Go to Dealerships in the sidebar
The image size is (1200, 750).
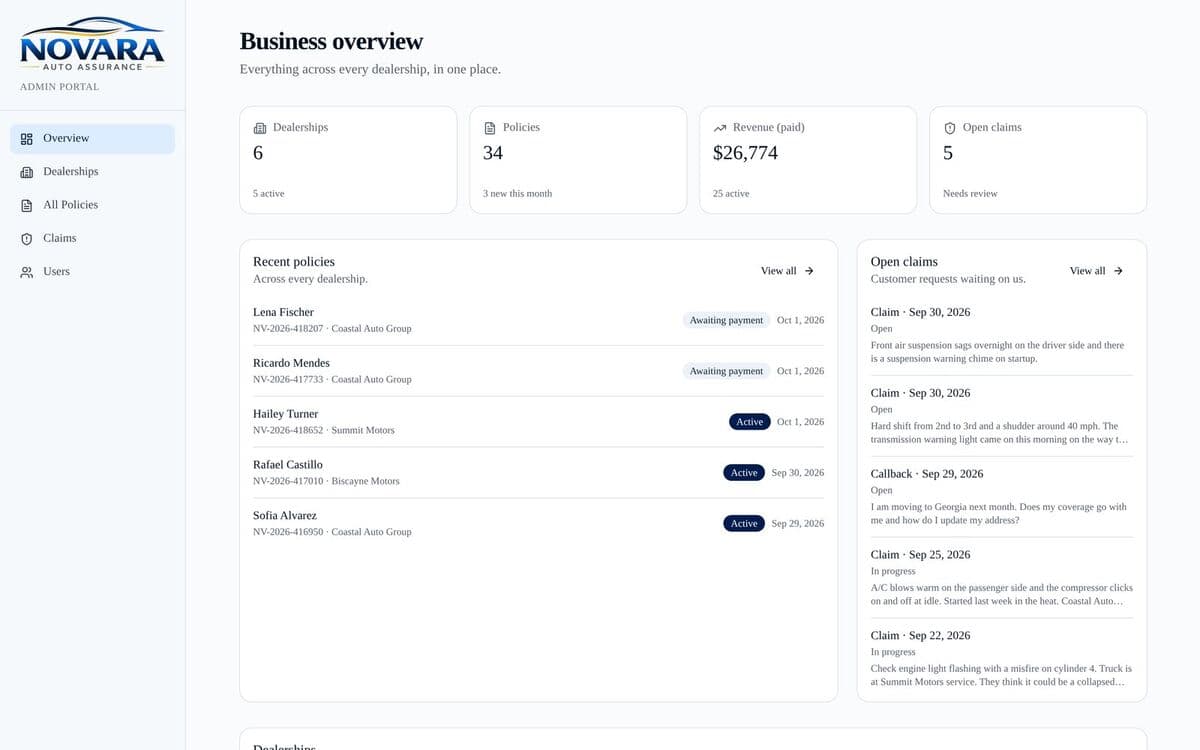(x=92, y=172)
